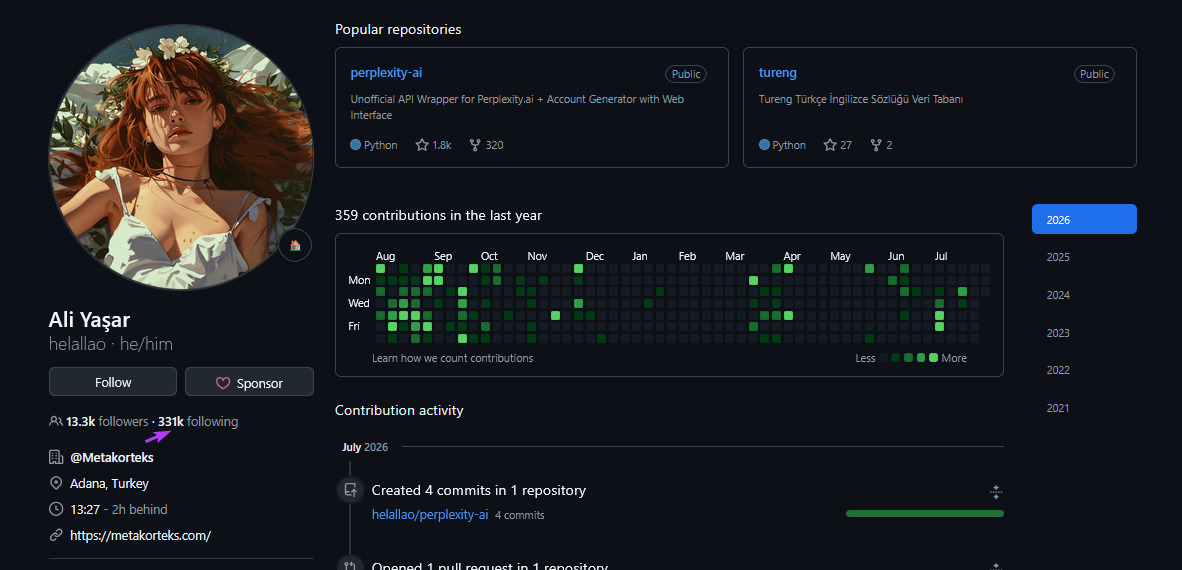Click the fork icon on tureng repository

point(875,145)
